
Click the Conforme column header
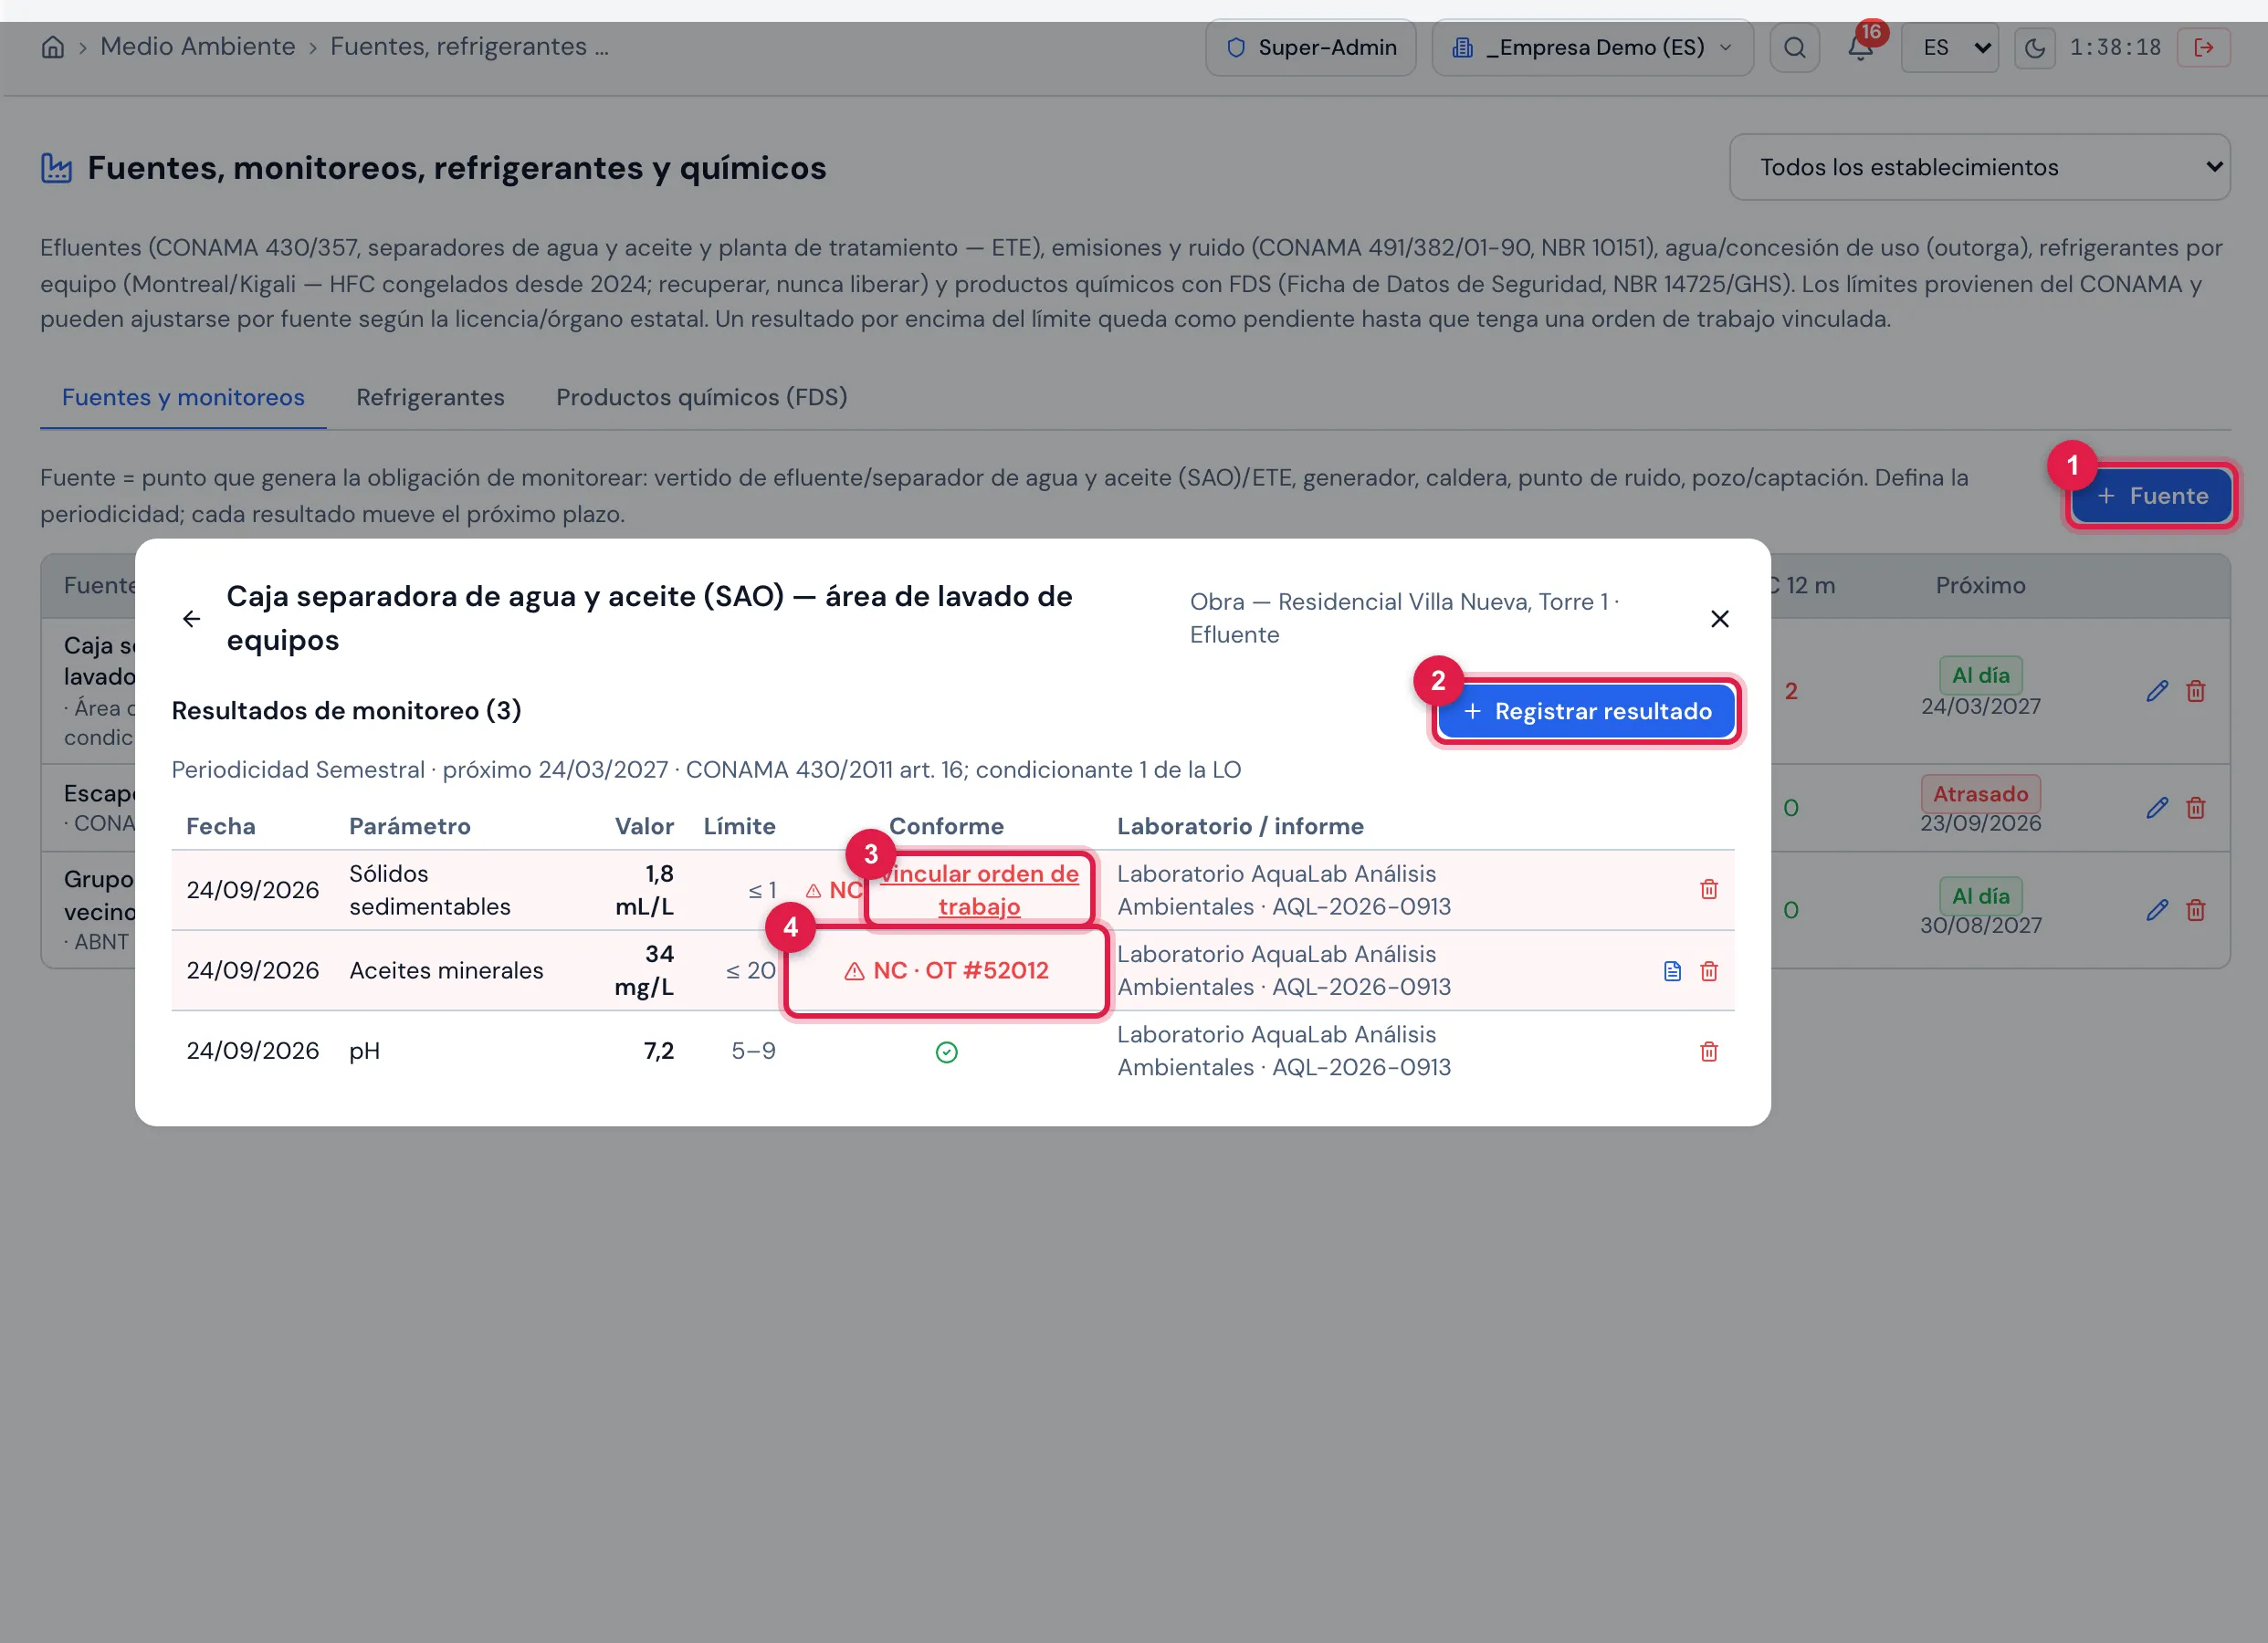(x=946, y=826)
